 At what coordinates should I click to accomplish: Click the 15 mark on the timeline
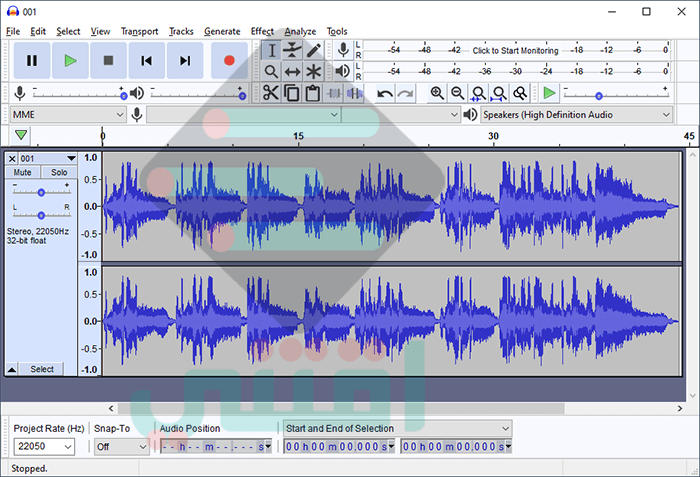pos(298,136)
